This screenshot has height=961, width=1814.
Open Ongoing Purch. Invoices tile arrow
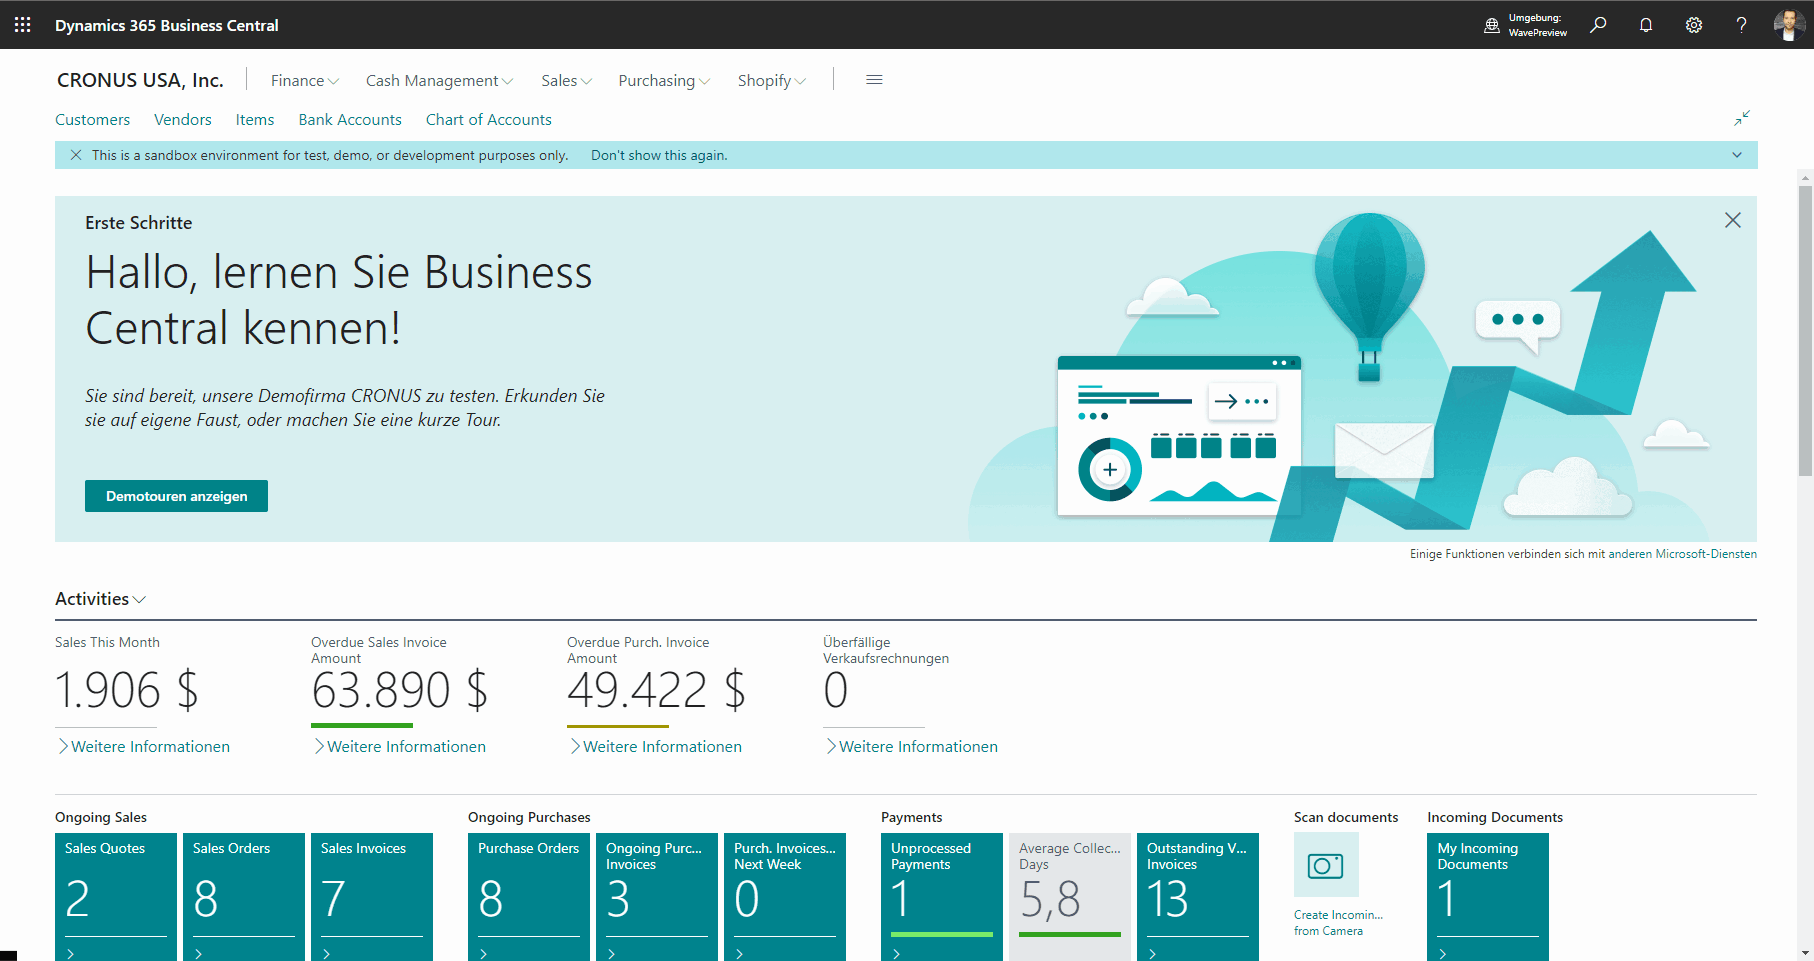(612, 954)
